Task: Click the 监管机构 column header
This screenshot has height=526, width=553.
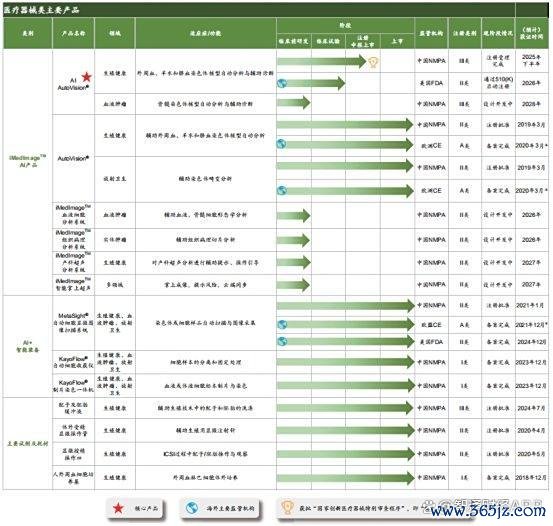Action: [431, 33]
